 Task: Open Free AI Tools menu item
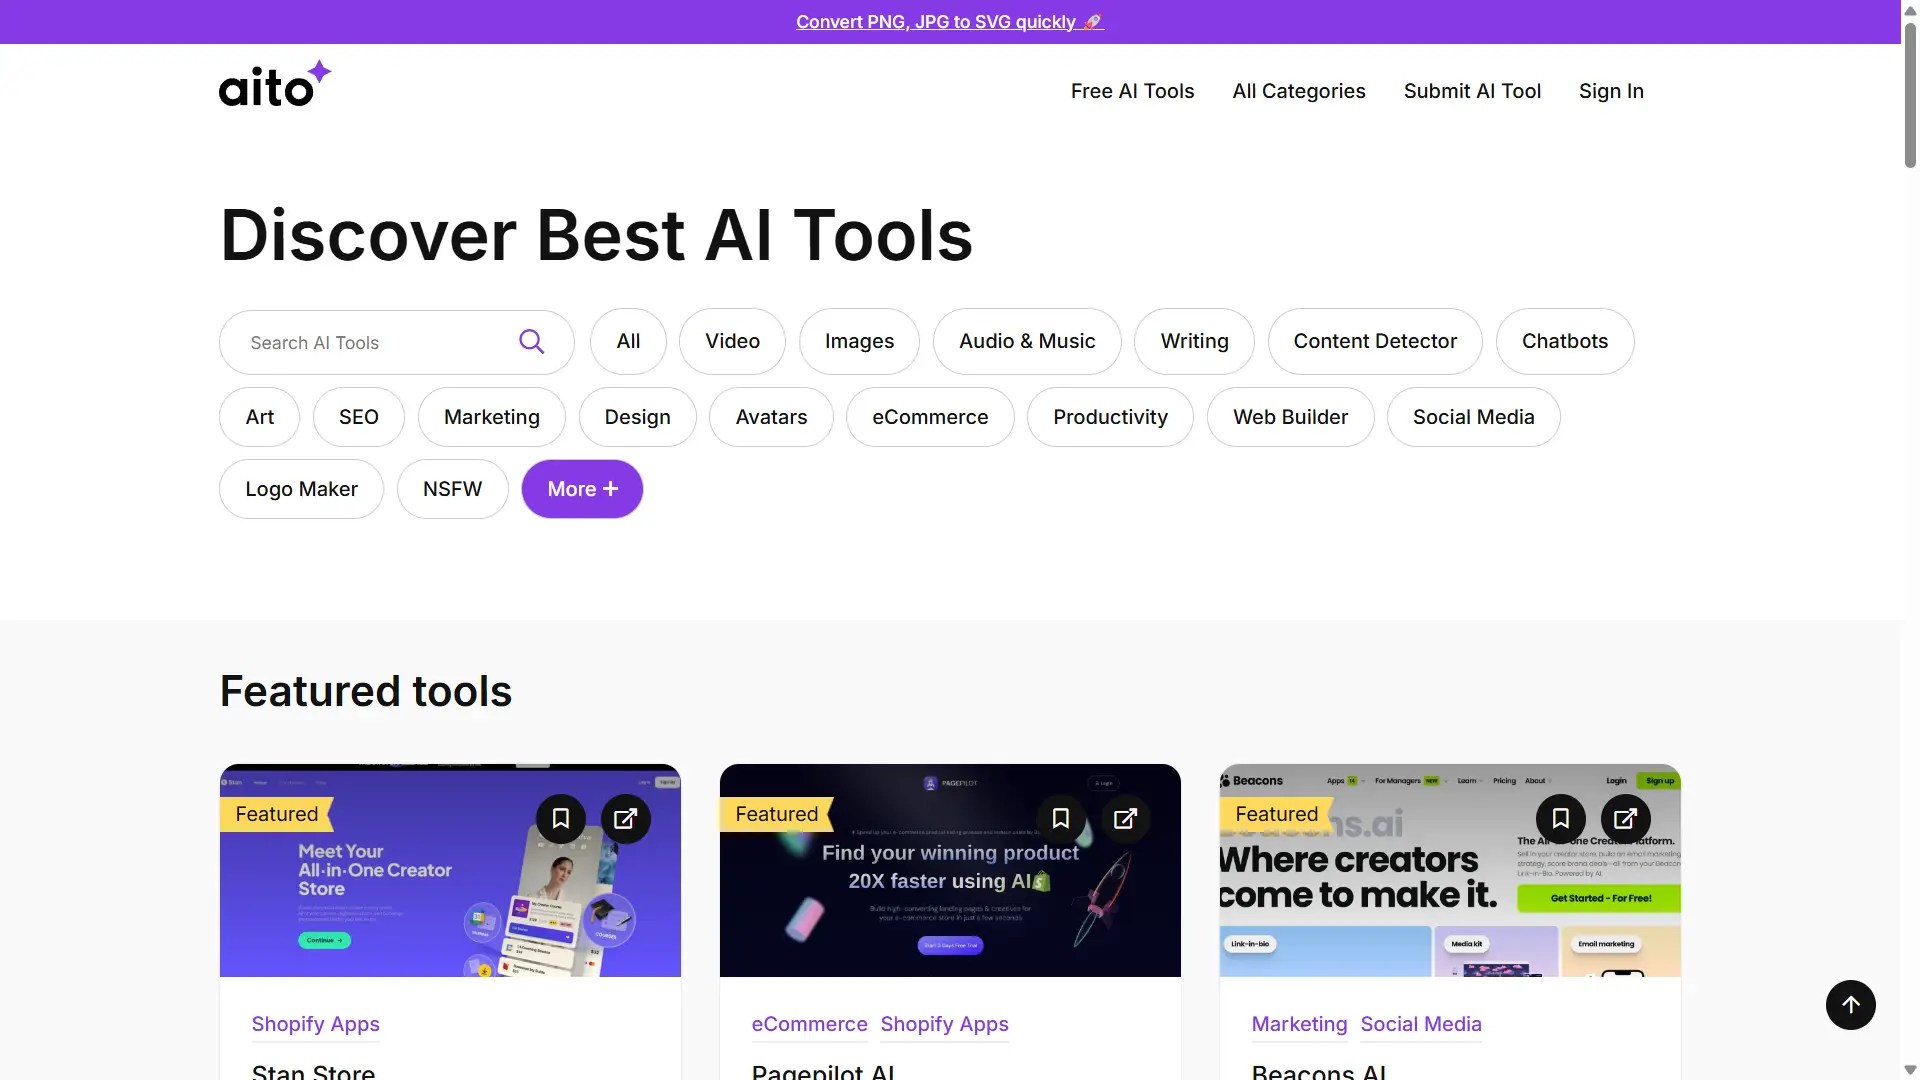pos(1132,91)
